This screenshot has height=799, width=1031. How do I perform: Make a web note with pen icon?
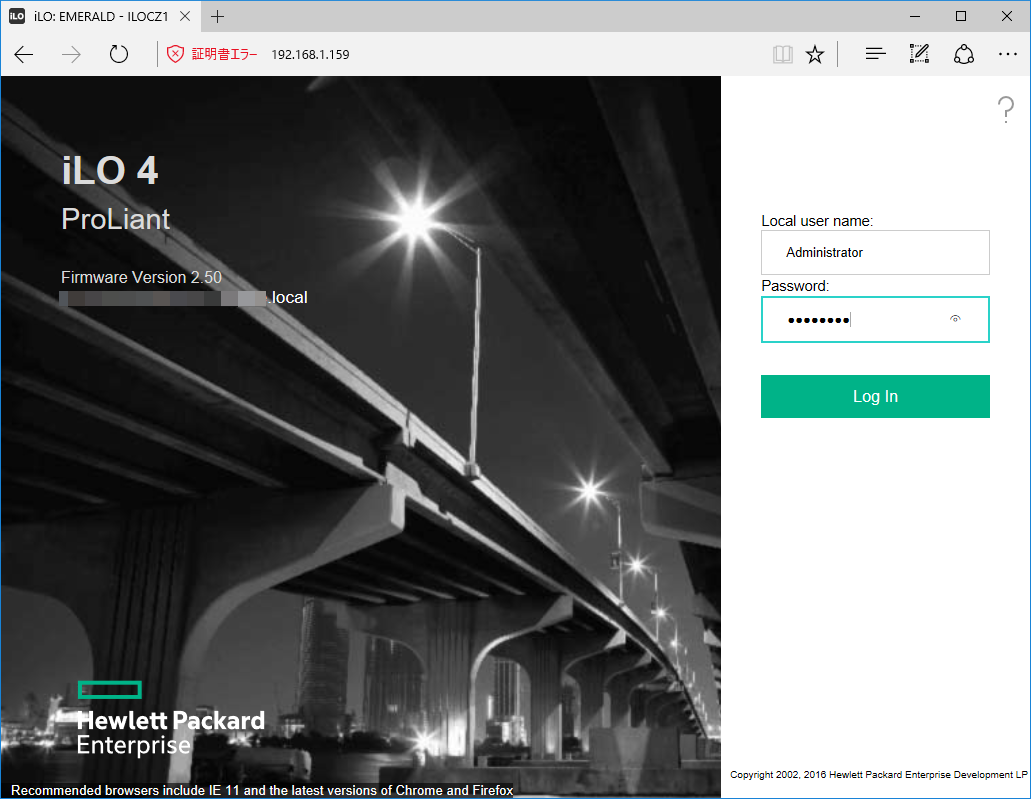[x=919, y=54]
